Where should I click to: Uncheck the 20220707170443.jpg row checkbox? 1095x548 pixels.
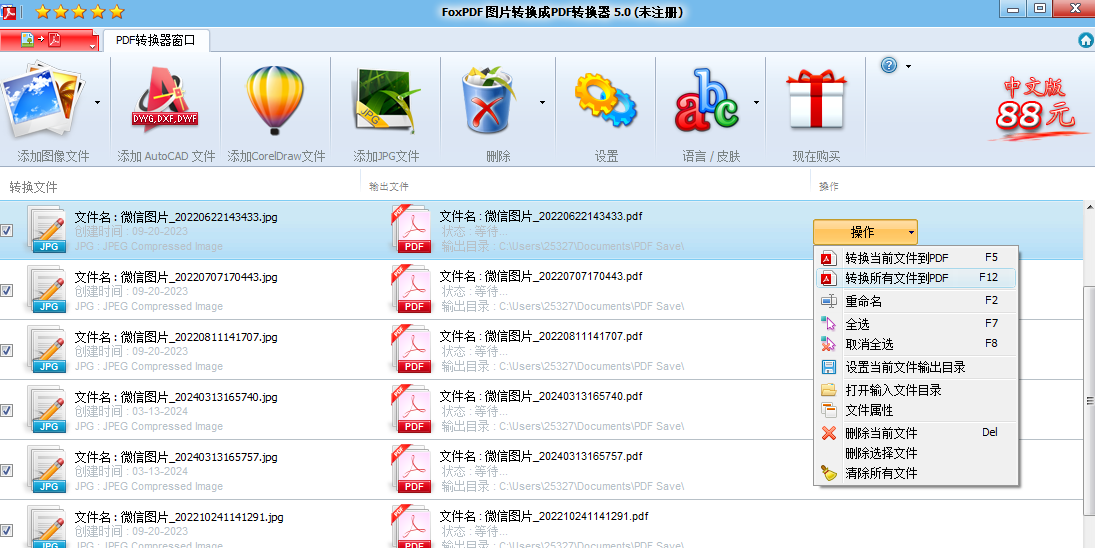(x=7, y=290)
